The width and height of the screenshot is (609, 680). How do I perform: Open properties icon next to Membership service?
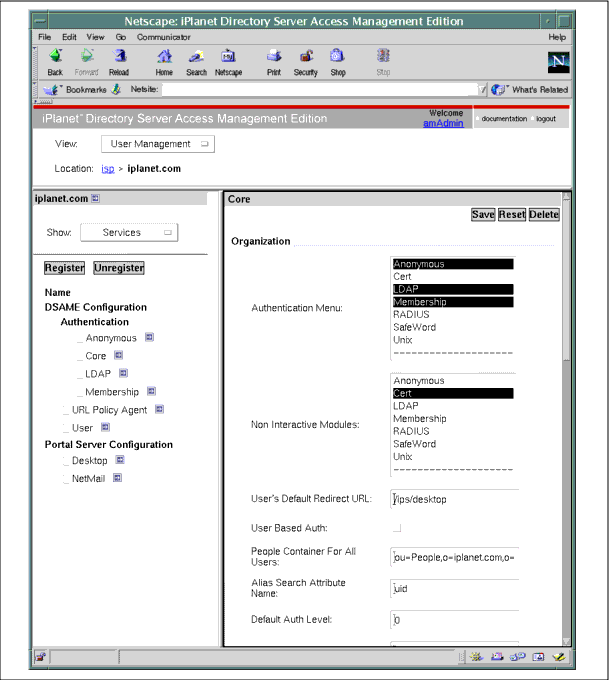click(x=151, y=391)
